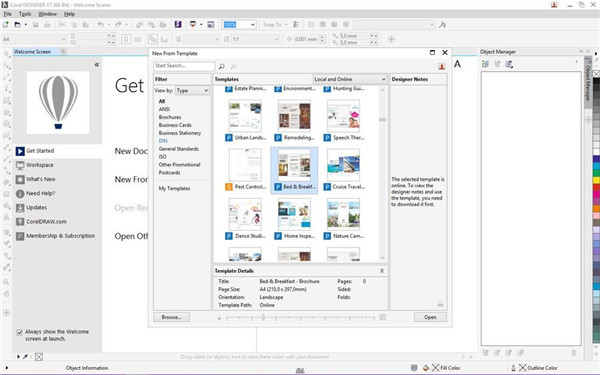Click the thumbnail size slider handle

pos(263,317)
